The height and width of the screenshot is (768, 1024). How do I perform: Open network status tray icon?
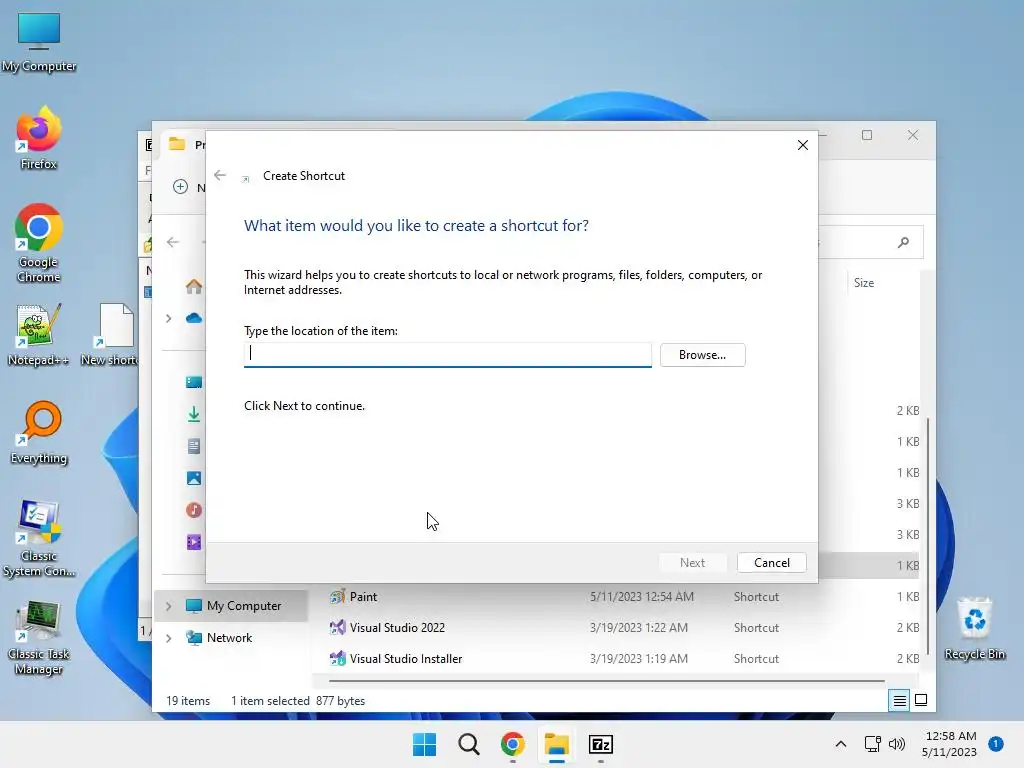coord(872,744)
